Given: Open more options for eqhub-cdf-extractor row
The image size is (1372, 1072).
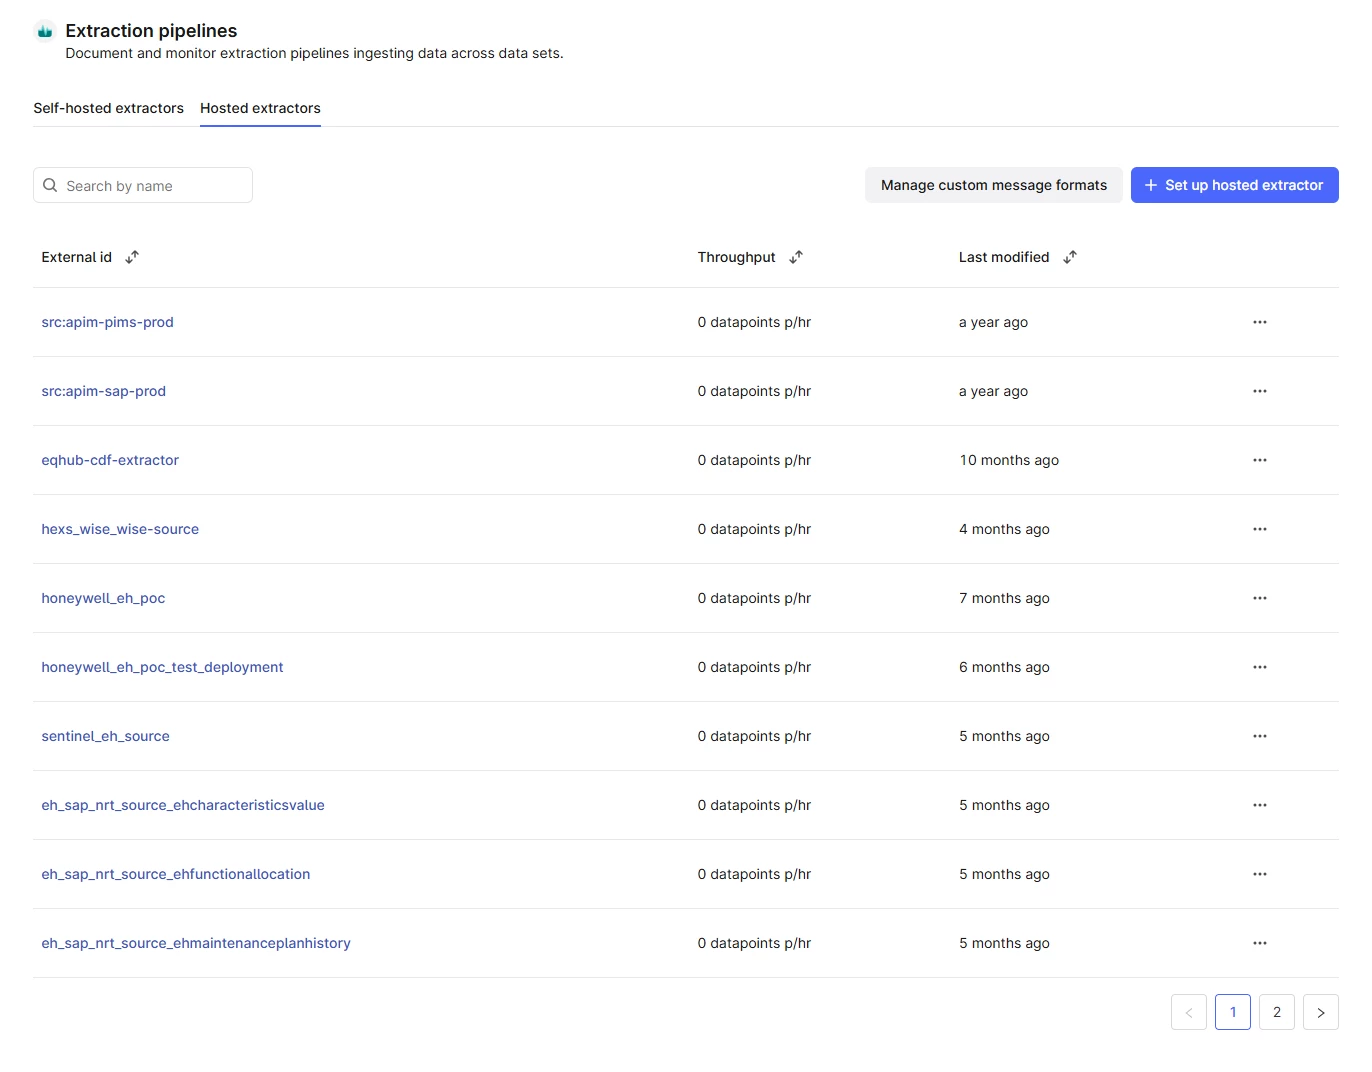Looking at the screenshot, I should point(1259,460).
